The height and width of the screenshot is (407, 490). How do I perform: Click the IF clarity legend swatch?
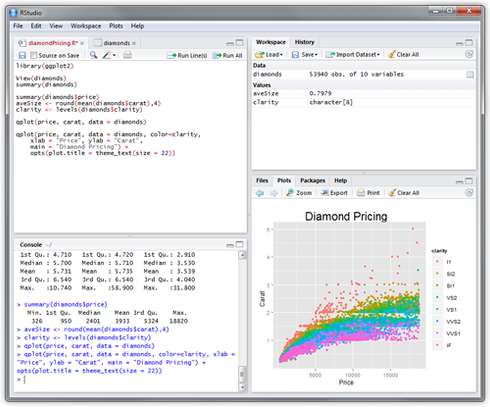coord(437,345)
